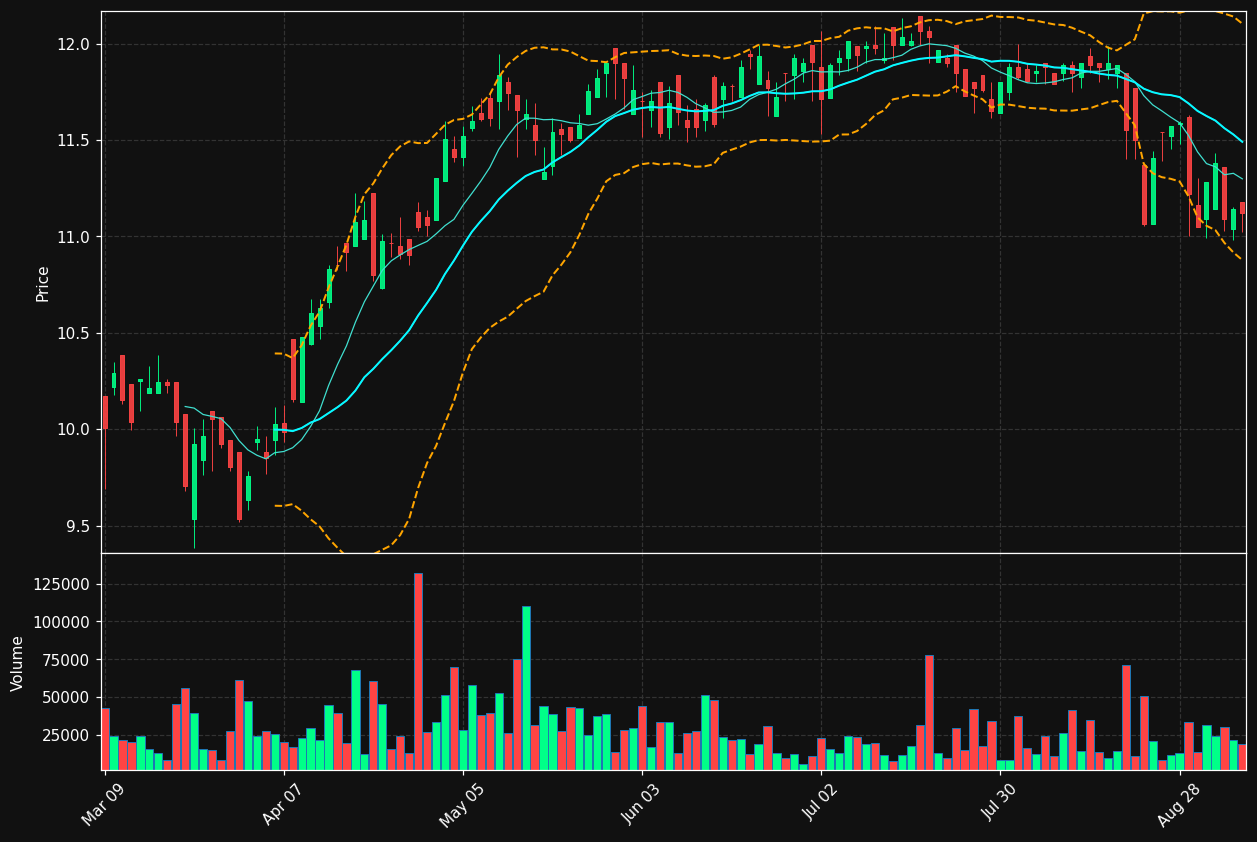The height and width of the screenshot is (842, 1257).
Task: Click the 125000 volume tick label
Action: click(x=63, y=584)
